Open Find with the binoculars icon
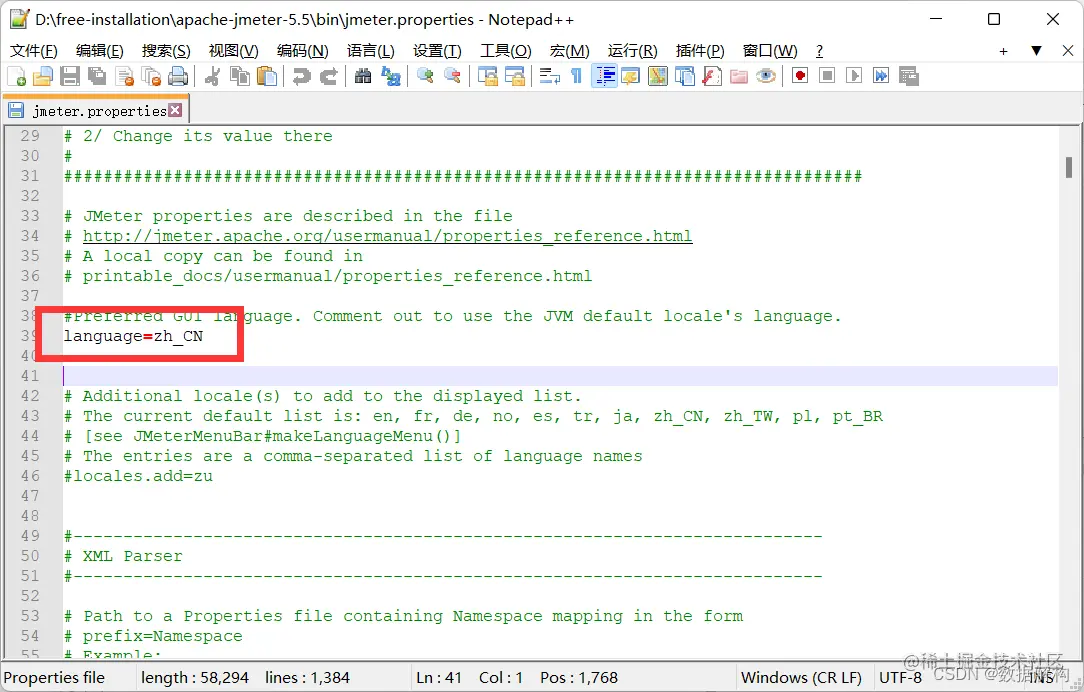The height and width of the screenshot is (692, 1084). 363,76
